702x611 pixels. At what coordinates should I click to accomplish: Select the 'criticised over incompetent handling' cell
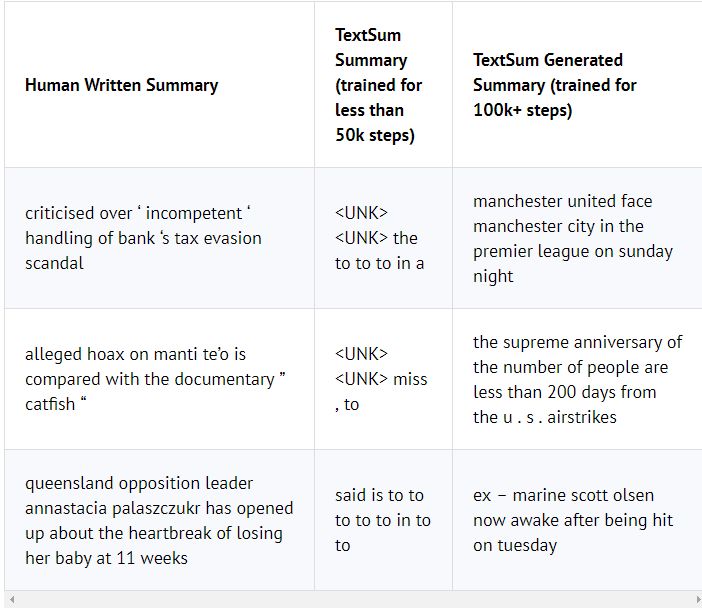coord(143,238)
